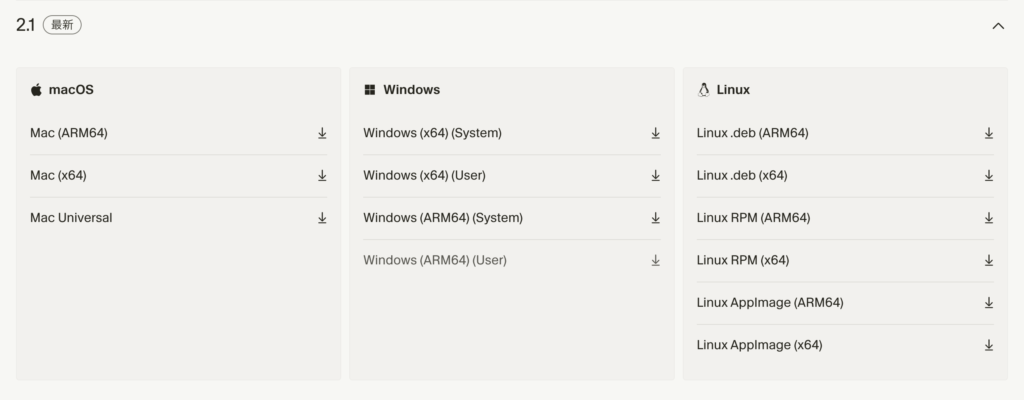Collapse the 2.1 version section chevron
Screen dimensions: 1024x400
pos(997,26)
